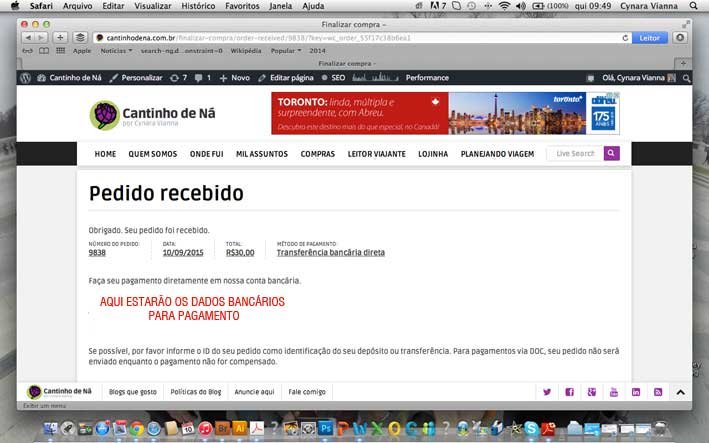709x443 pixels.
Task: Open the SEO admin bar item
Action: point(334,78)
